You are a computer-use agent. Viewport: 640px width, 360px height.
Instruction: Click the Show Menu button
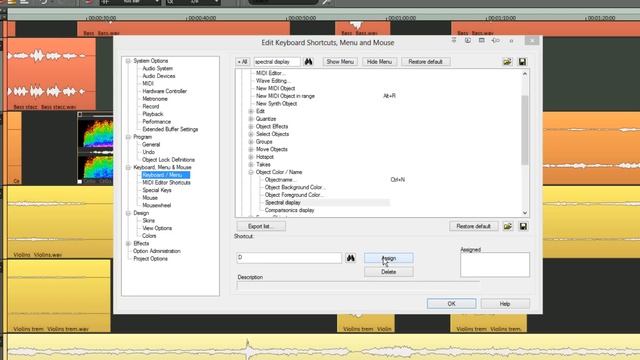(340, 62)
